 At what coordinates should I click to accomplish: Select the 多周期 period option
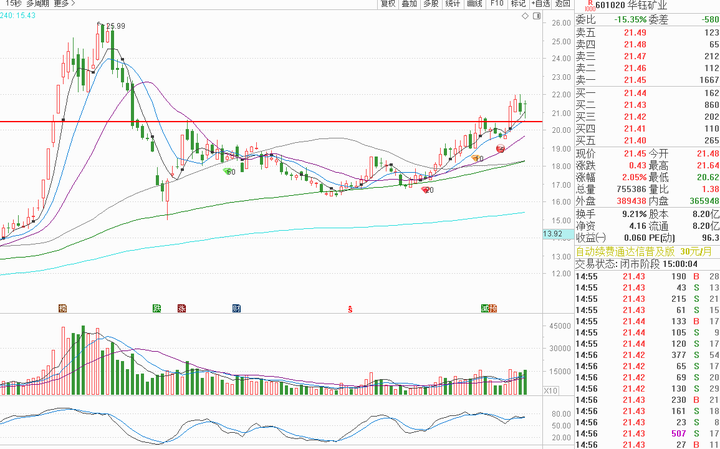pyautogui.click(x=38, y=4)
